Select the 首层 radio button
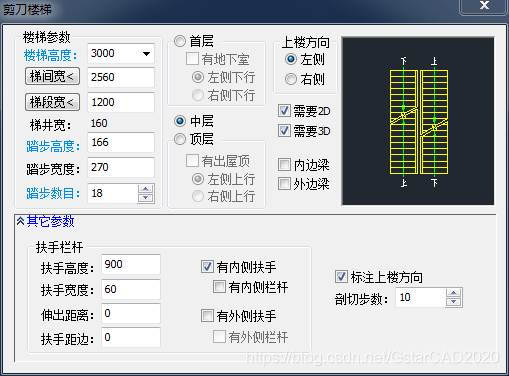 (180, 41)
